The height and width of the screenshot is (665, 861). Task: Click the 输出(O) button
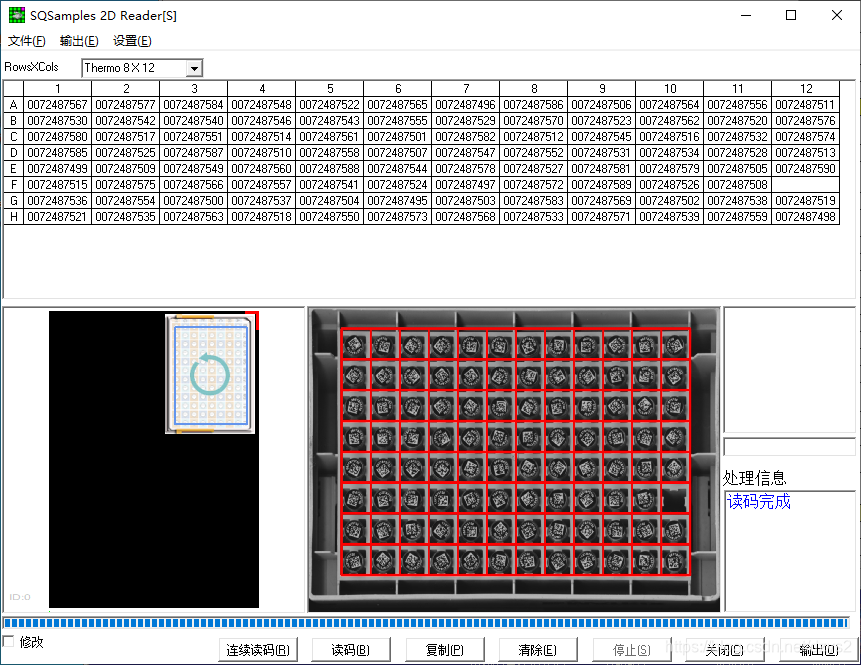pyautogui.click(x=819, y=650)
